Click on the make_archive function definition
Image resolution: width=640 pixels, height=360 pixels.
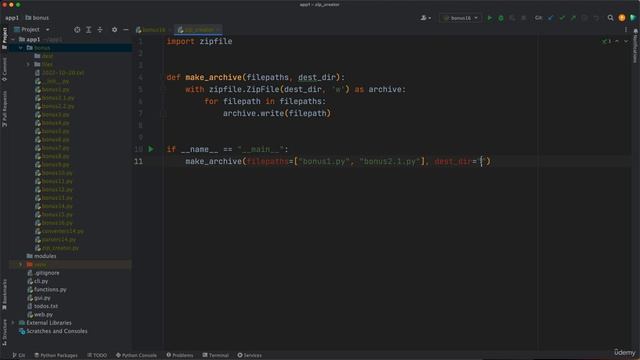tap(213, 77)
